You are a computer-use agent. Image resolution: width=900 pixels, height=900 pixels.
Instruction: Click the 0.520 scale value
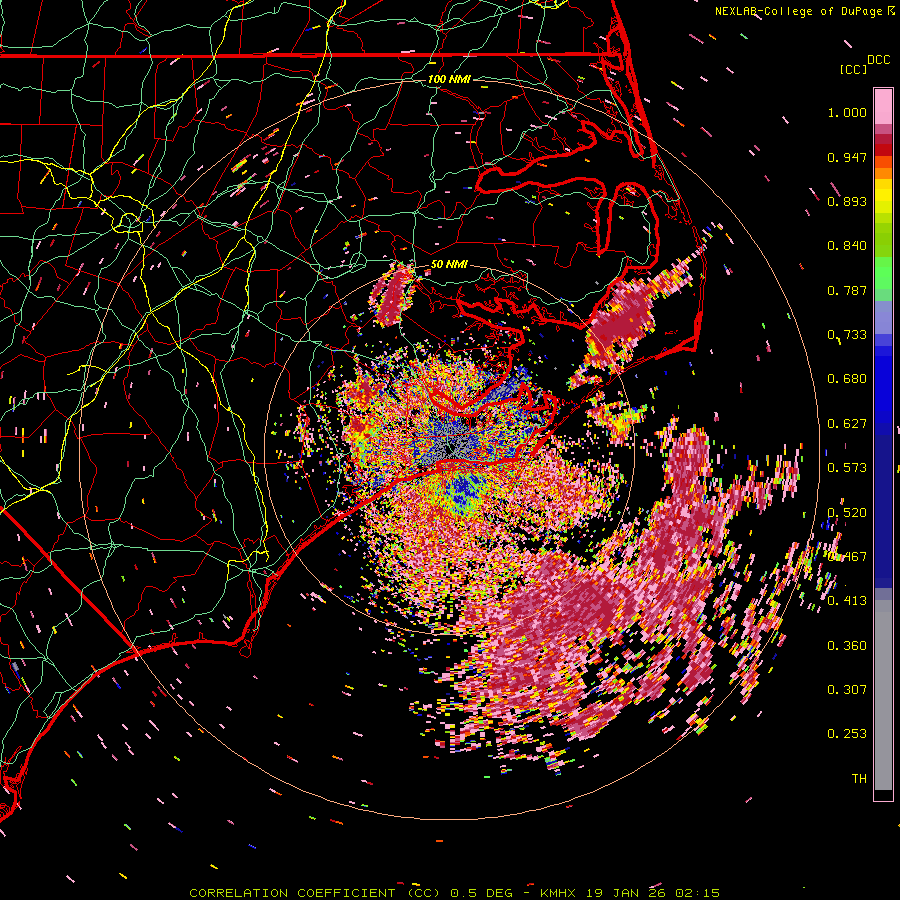(x=847, y=513)
